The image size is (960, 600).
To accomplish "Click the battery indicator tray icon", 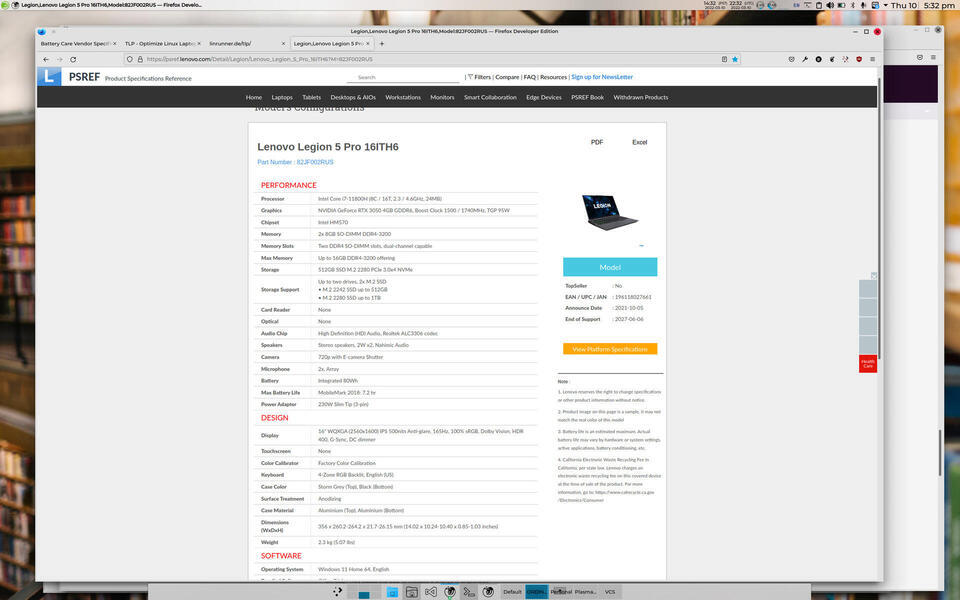I will coord(841,5).
